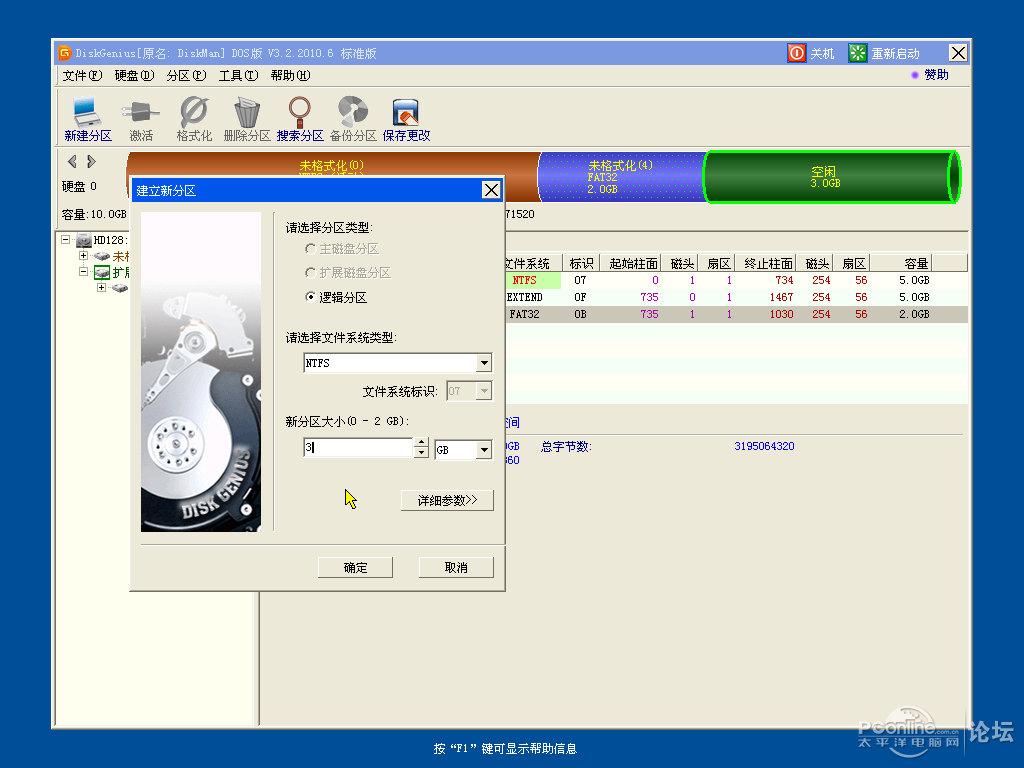Click the New Partition (新建分区) toolbar icon
Screen dimensions: 1024x768
pyautogui.click(x=88, y=119)
